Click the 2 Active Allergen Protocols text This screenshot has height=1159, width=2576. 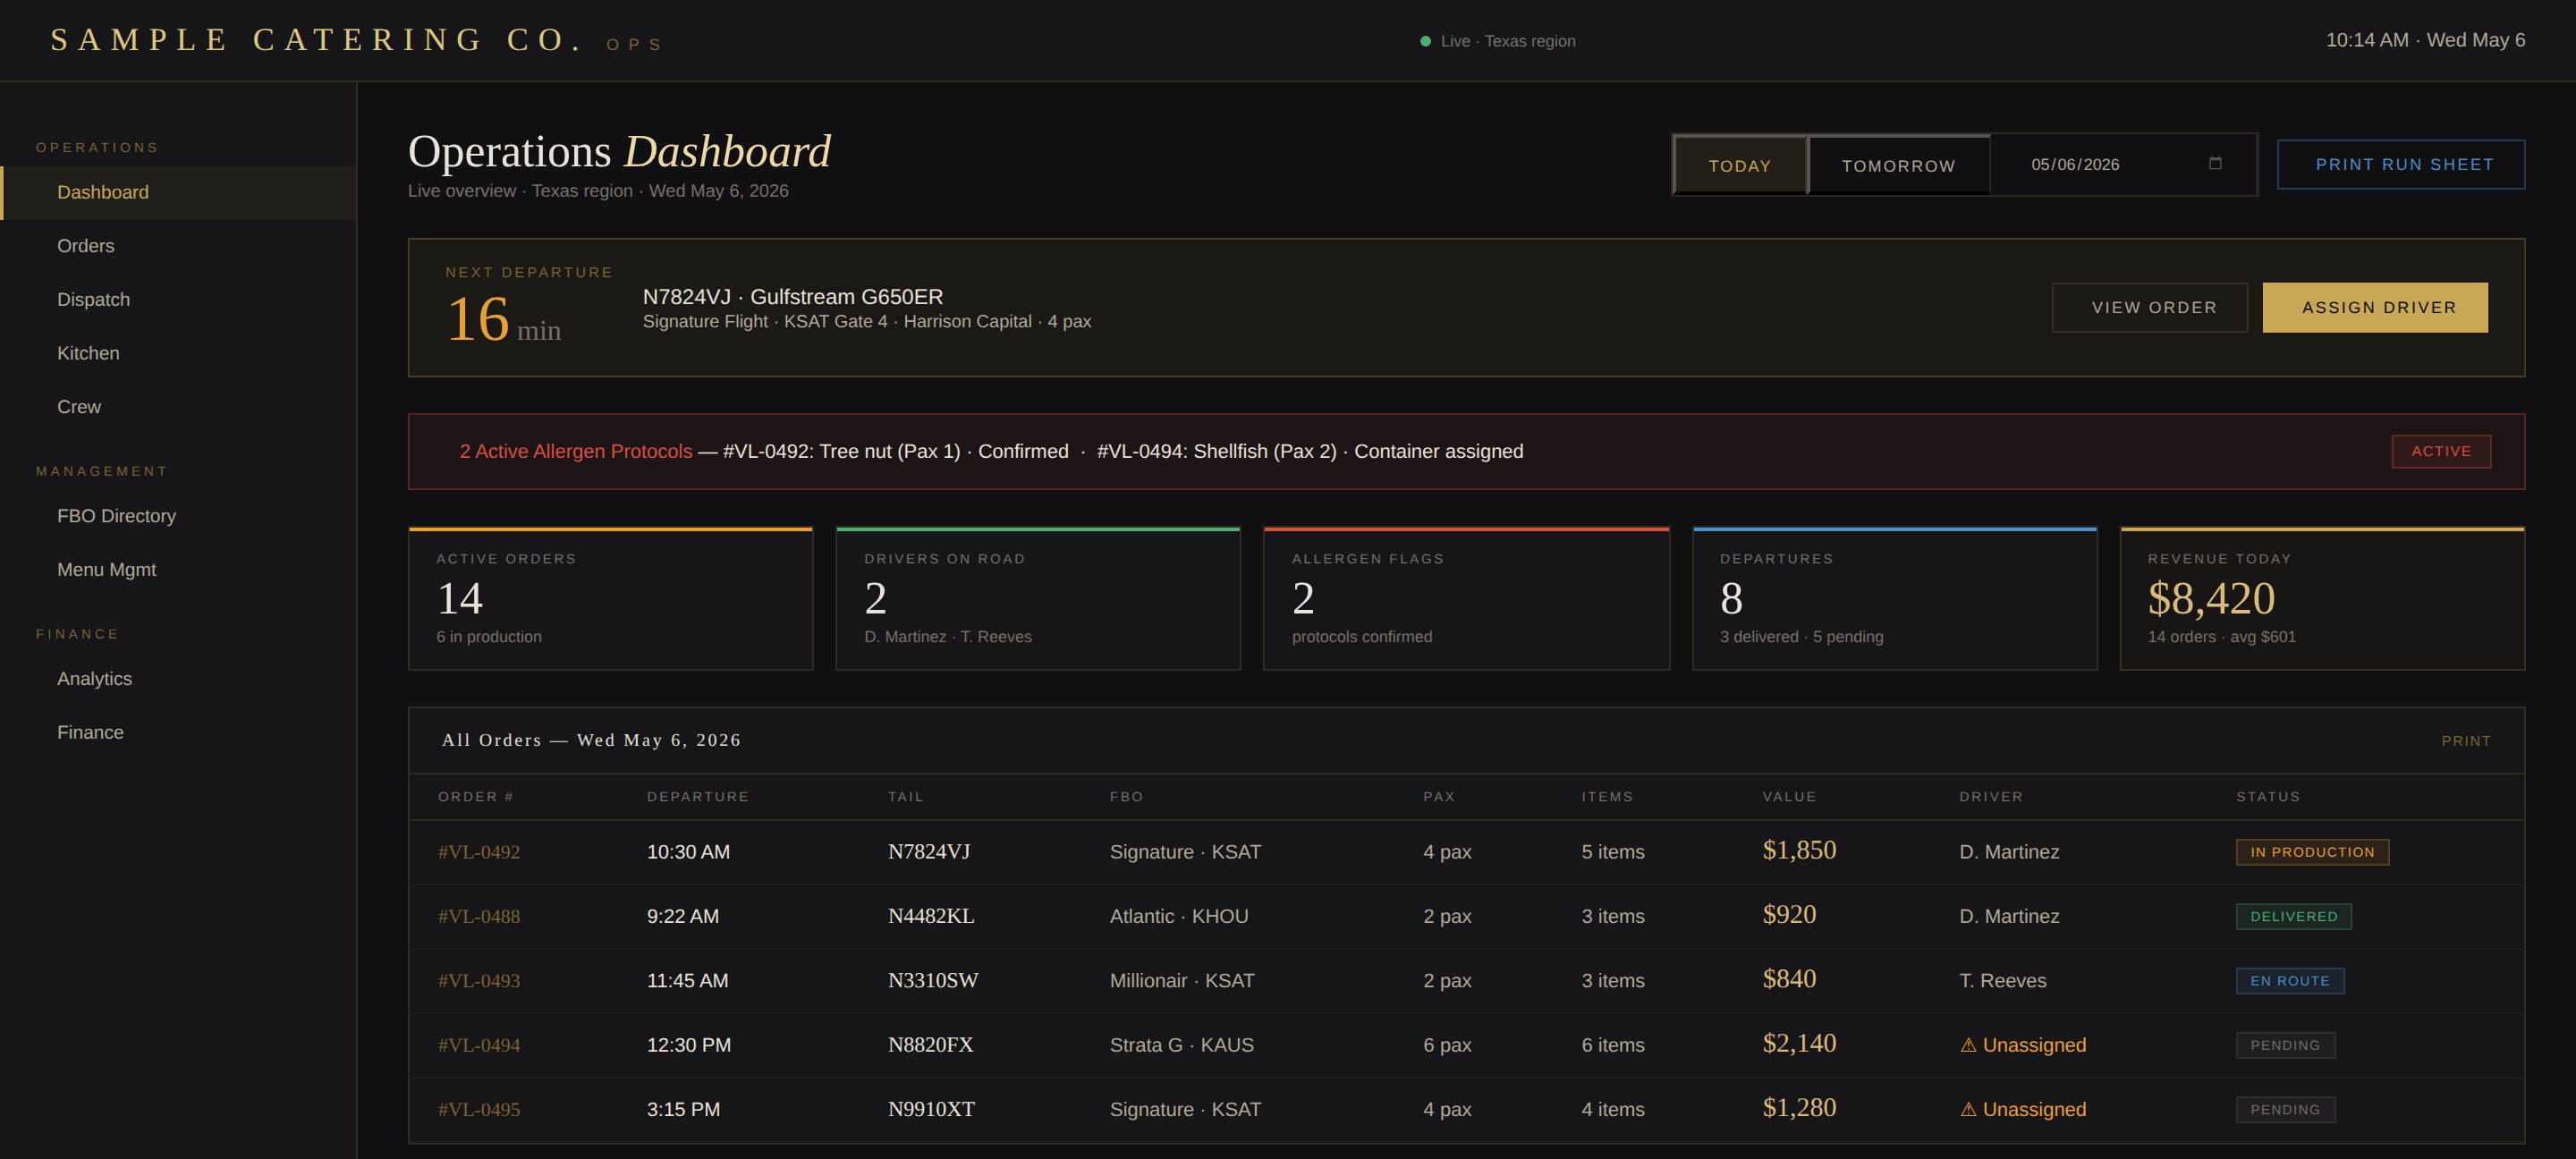tap(575, 451)
